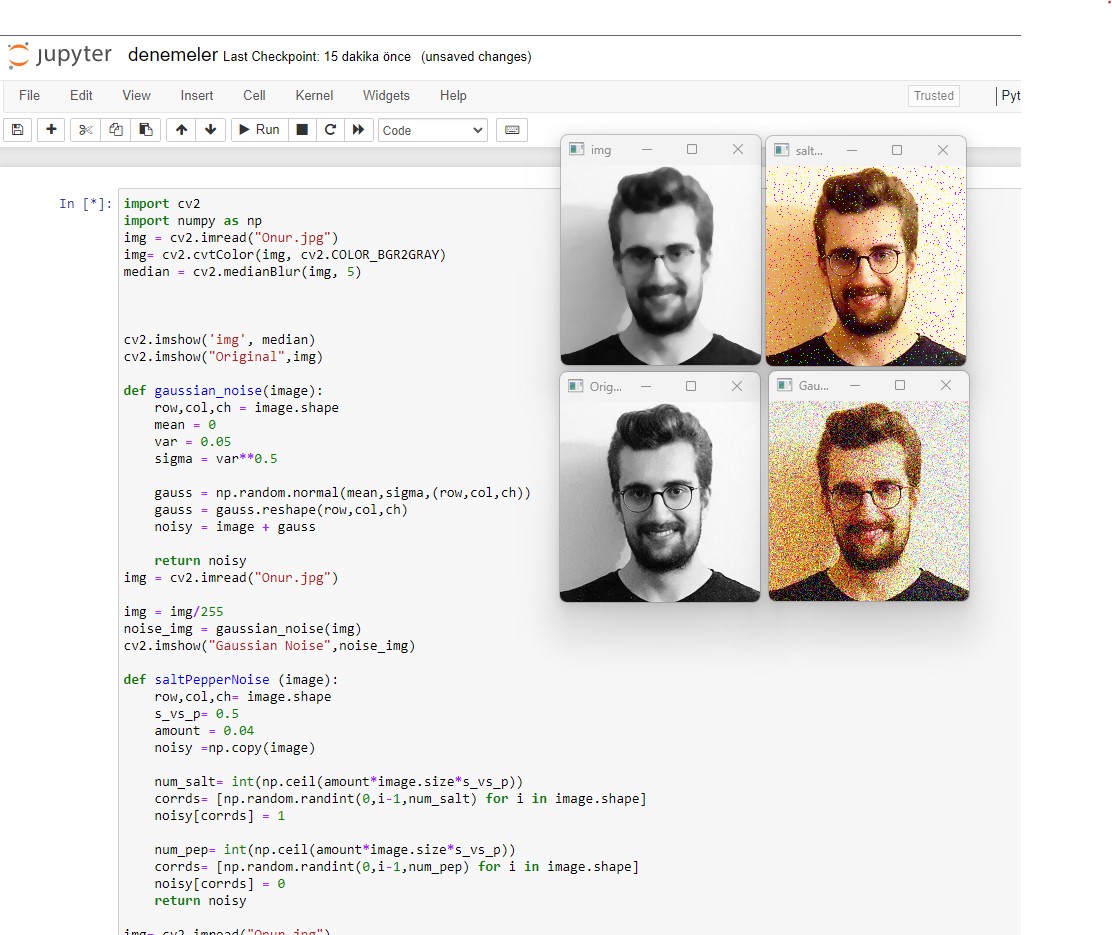The height and width of the screenshot is (935, 1112).
Task: Click the median blurred image in img window
Action: pyautogui.click(x=660, y=264)
